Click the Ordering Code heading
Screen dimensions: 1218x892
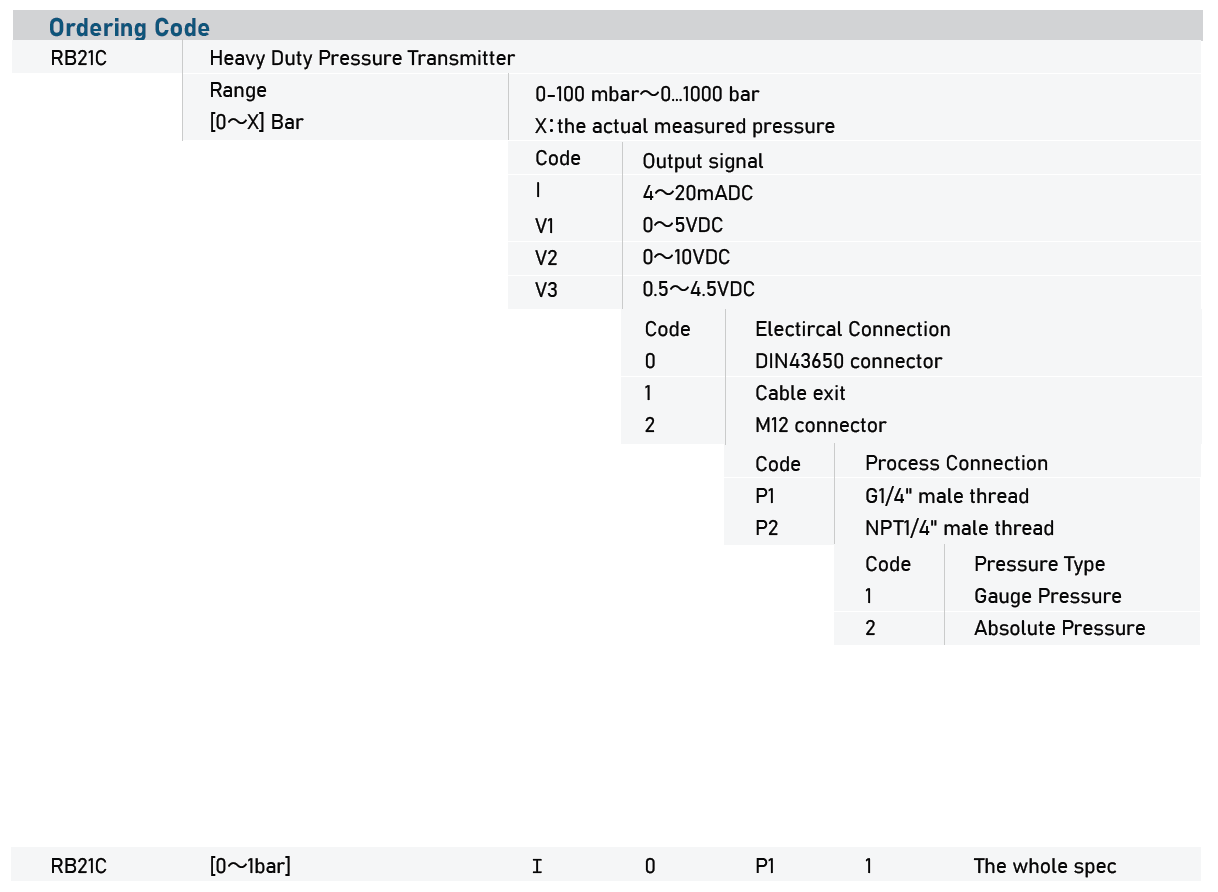[129, 27]
